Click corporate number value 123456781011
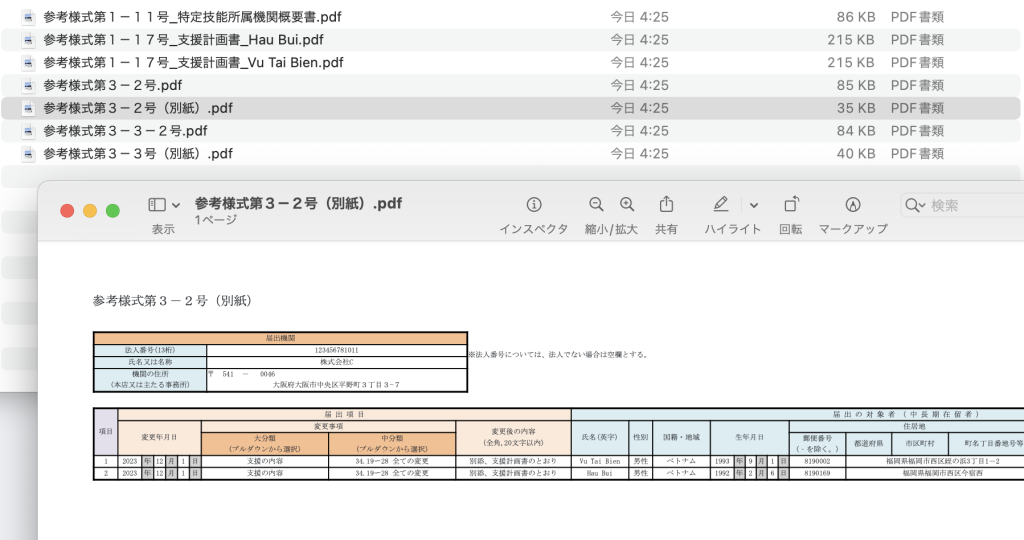The image size is (1024, 540). 336,350
